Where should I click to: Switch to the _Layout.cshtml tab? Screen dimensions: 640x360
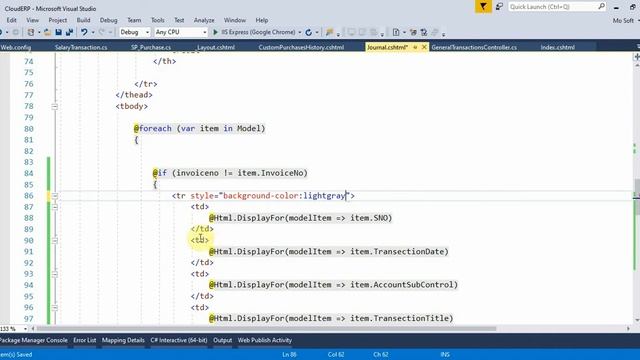216,47
